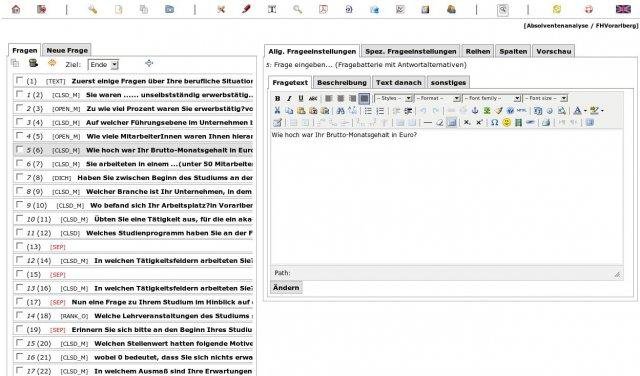
Task: Click the red lifebuoy help icon
Action: tap(589, 9)
